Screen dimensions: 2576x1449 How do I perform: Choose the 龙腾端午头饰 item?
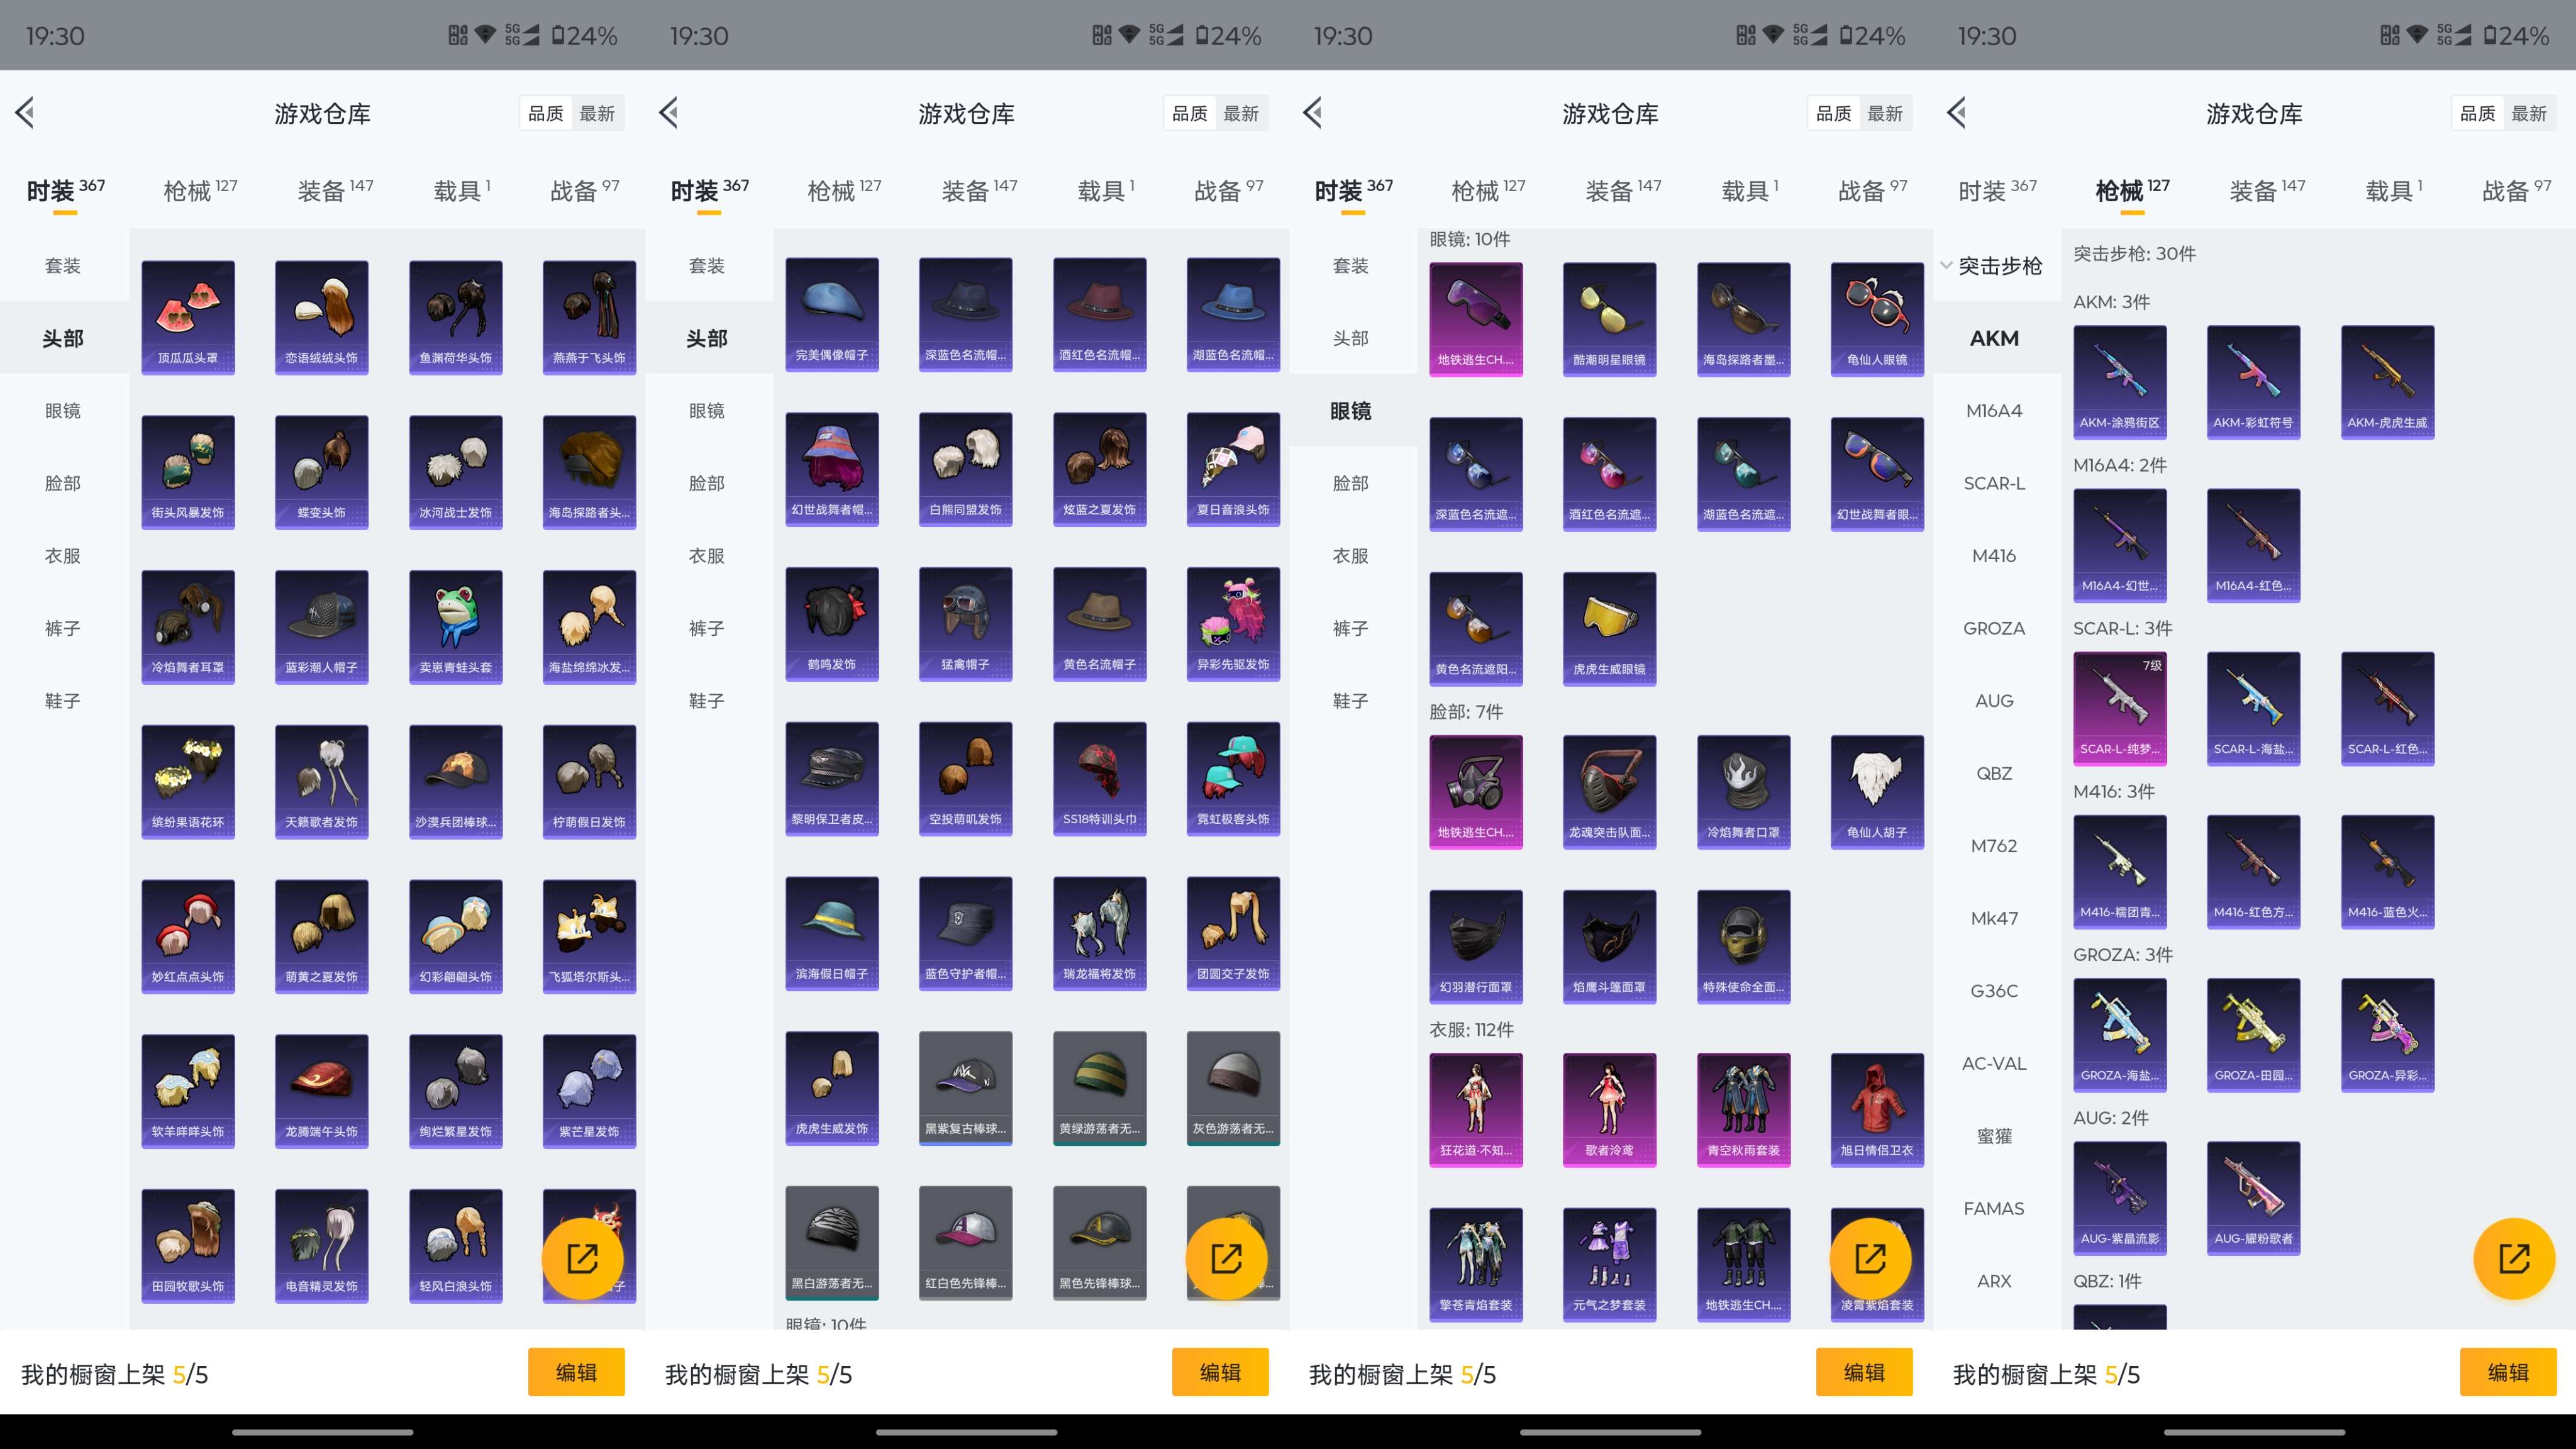tap(322, 1091)
